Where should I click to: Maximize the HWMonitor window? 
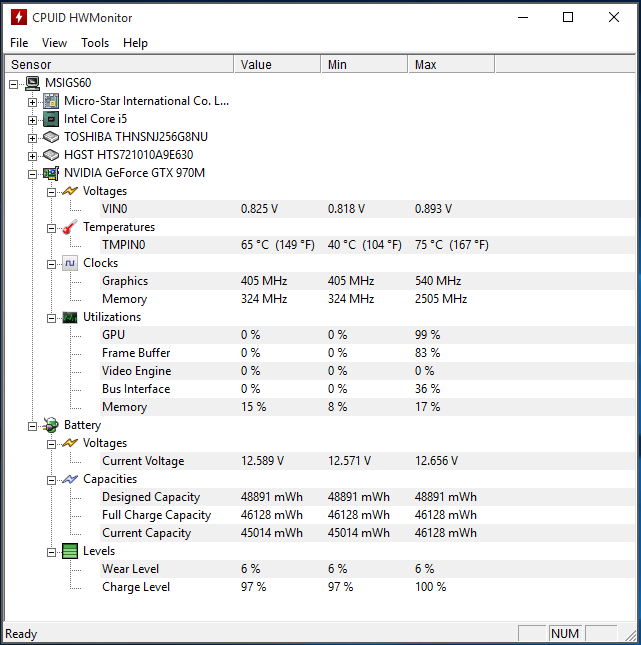pyautogui.click(x=568, y=17)
